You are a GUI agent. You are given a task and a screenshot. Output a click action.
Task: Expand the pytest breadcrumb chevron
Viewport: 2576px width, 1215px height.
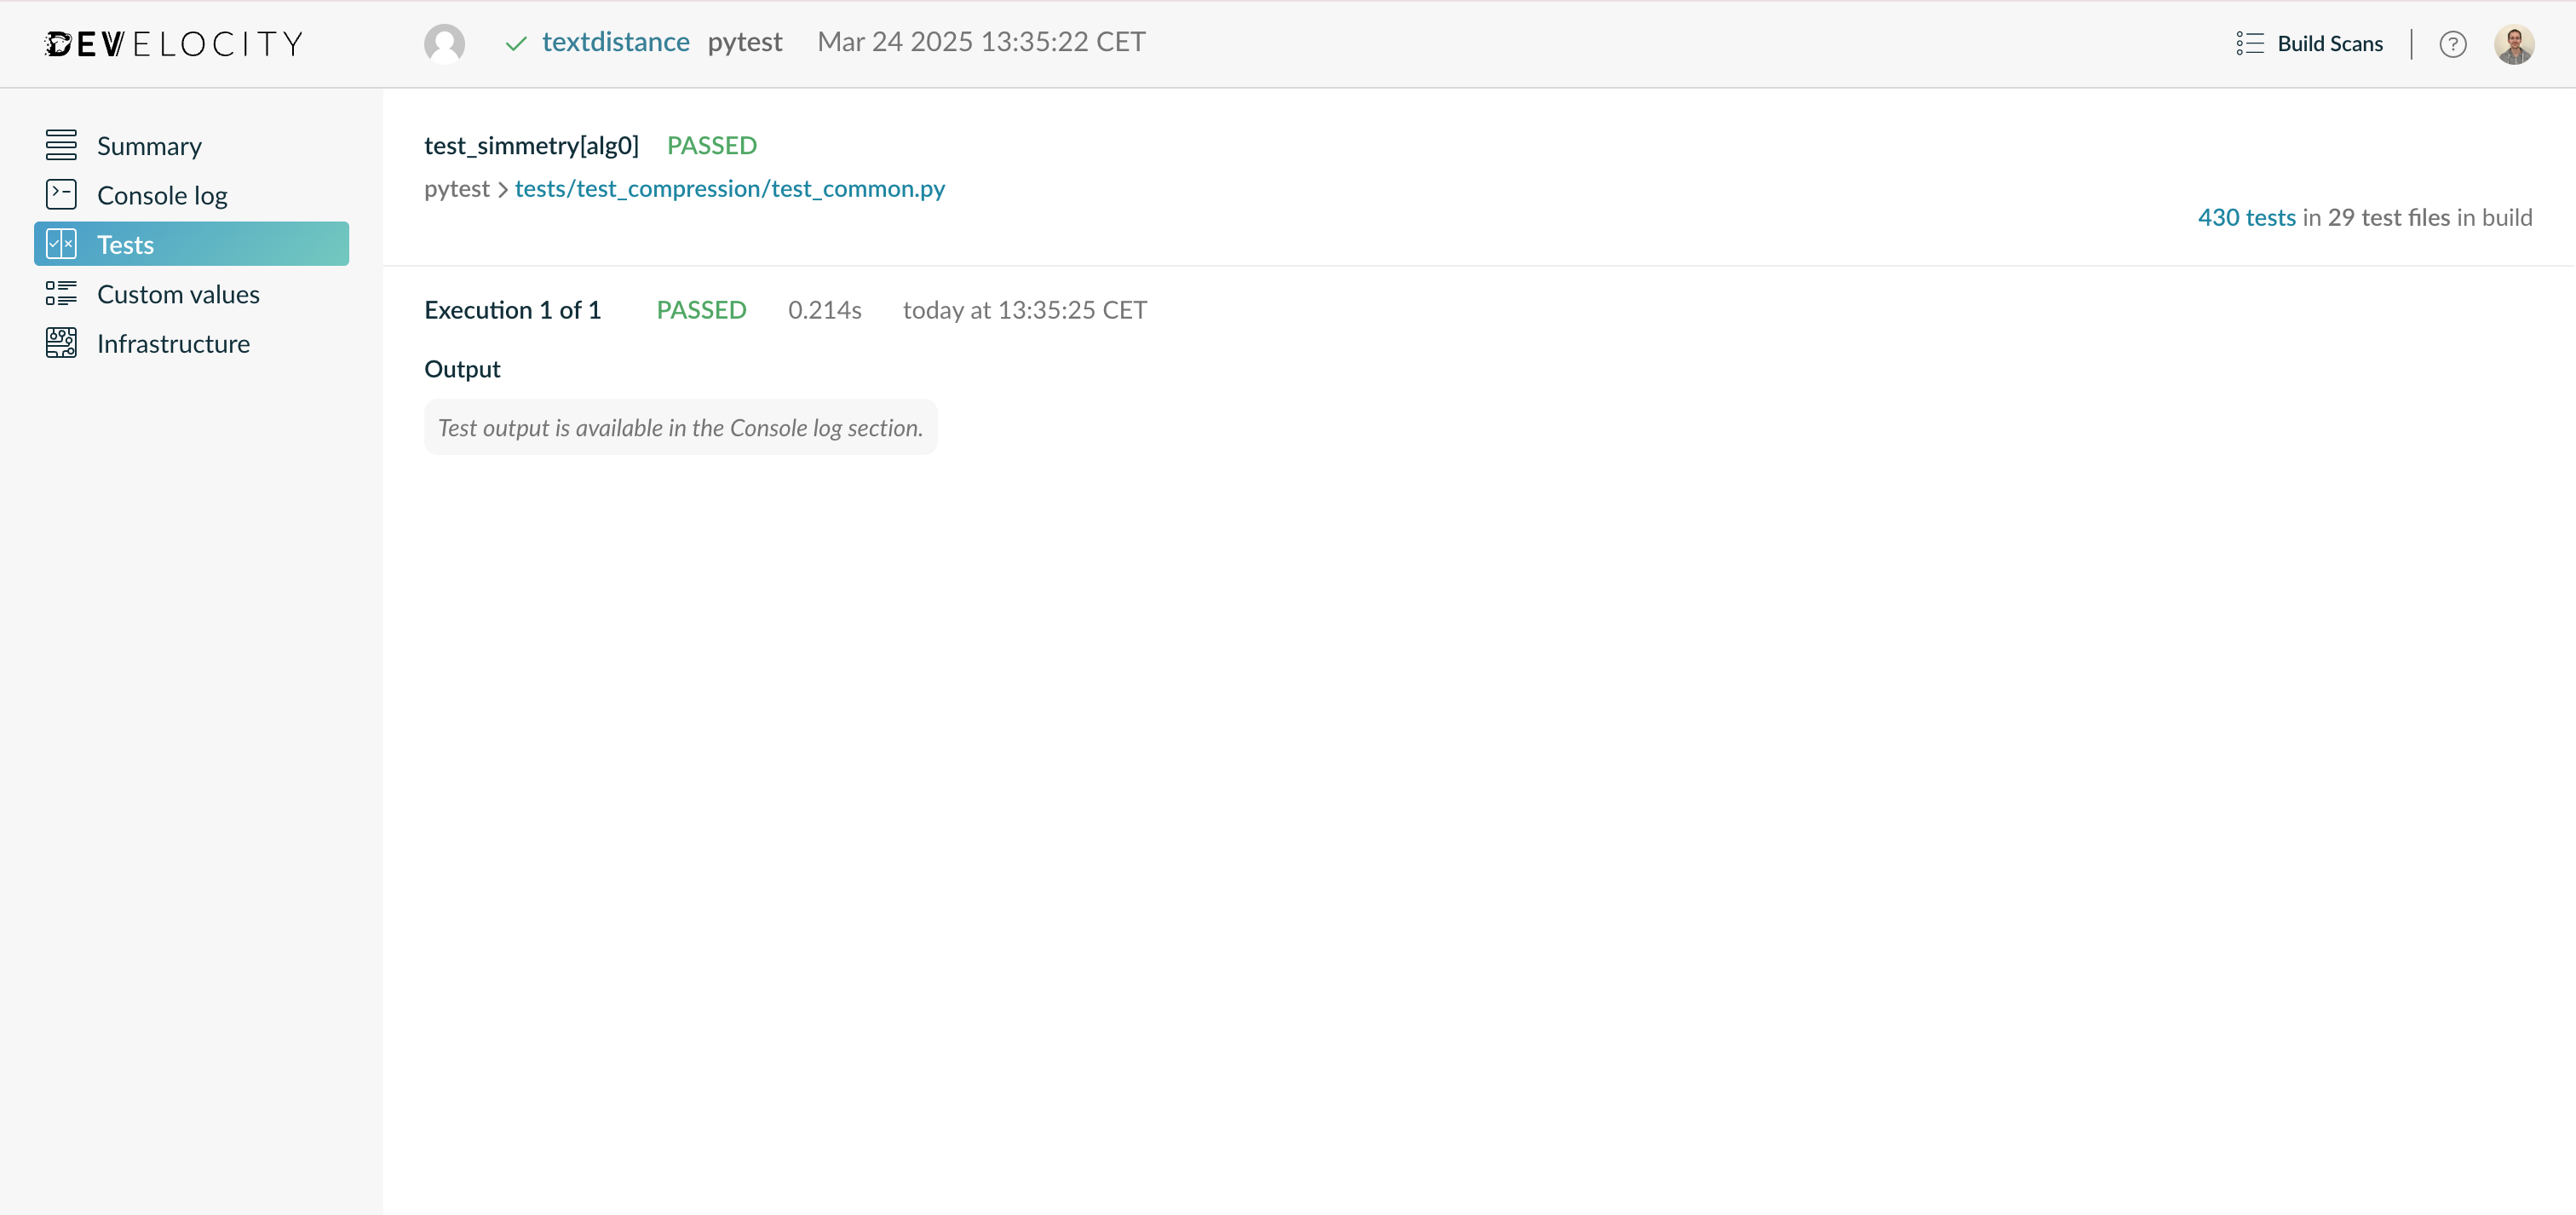click(x=503, y=190)
